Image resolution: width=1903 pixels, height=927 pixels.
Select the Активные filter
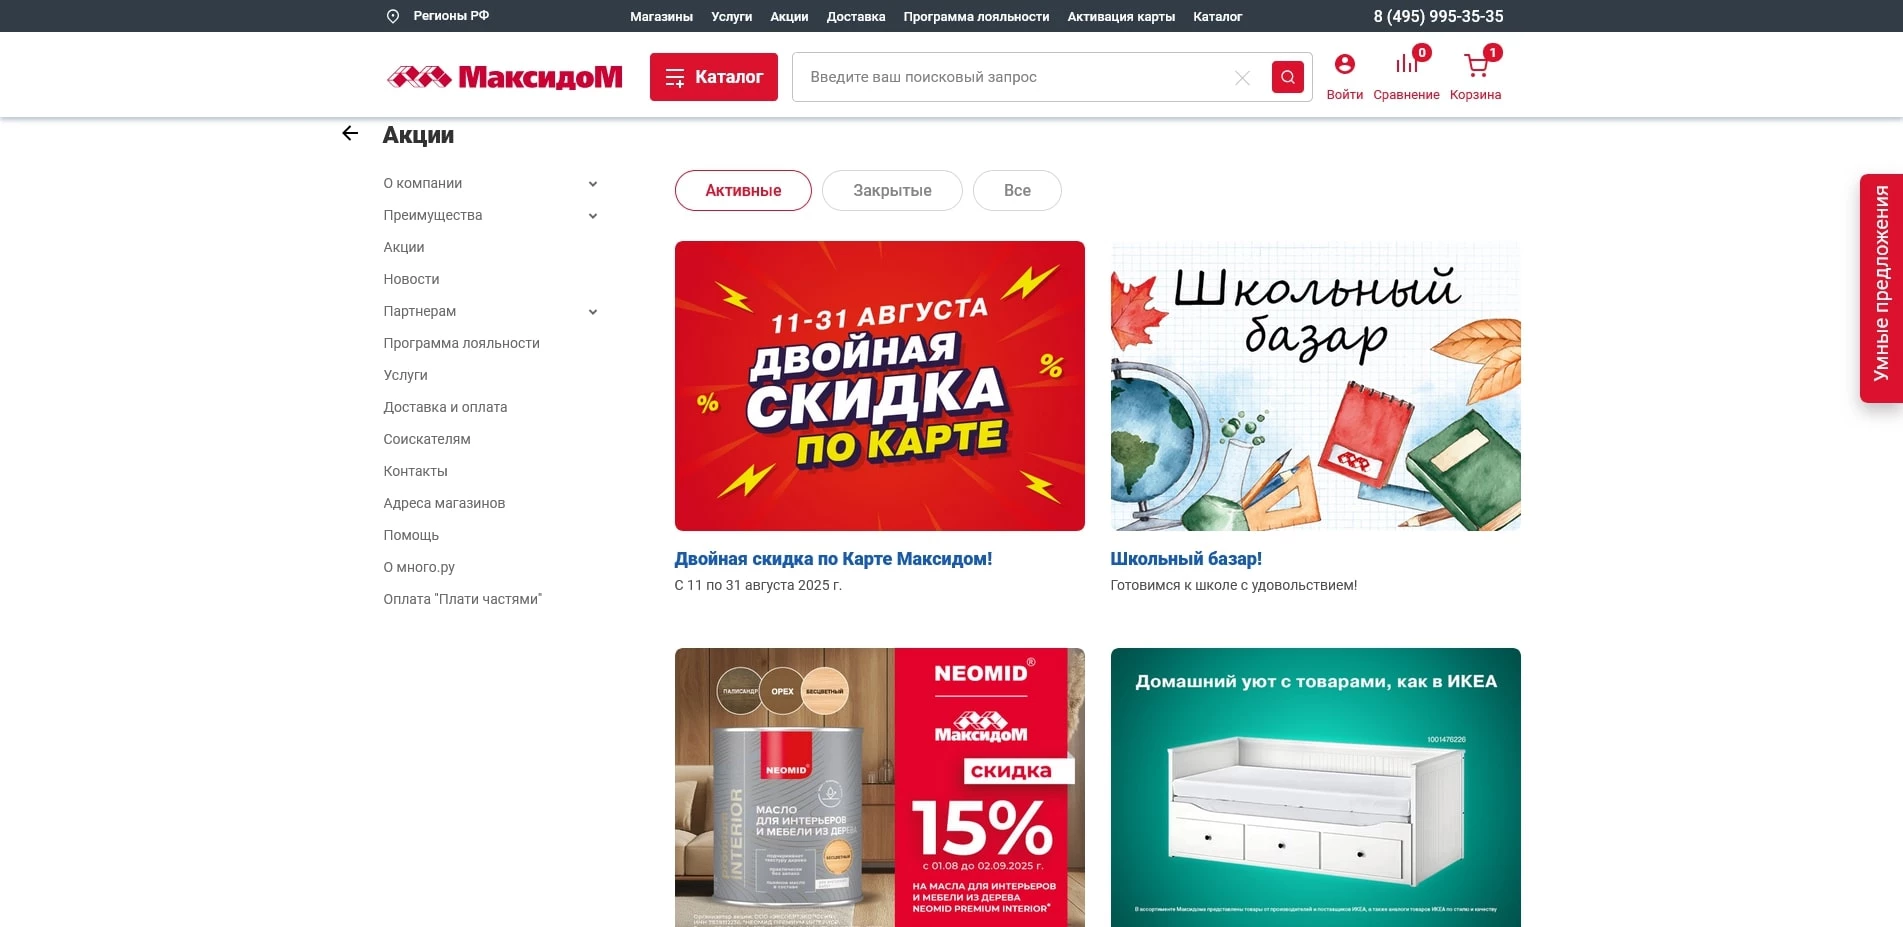[x=743, y=191]
